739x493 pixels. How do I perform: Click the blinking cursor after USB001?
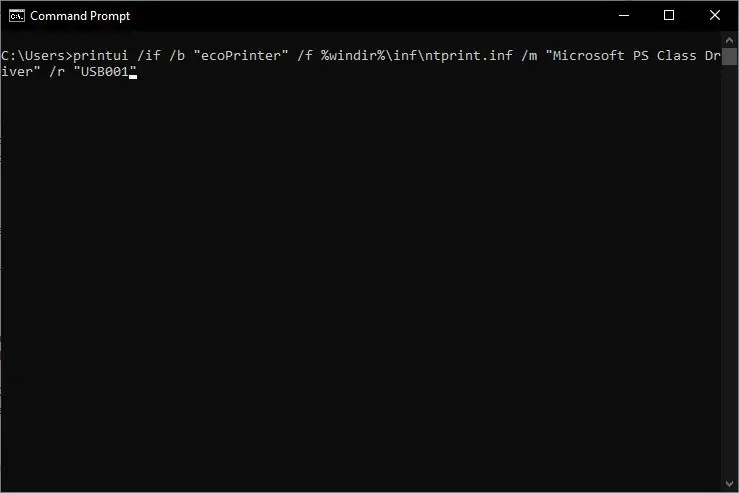(133, 76)
